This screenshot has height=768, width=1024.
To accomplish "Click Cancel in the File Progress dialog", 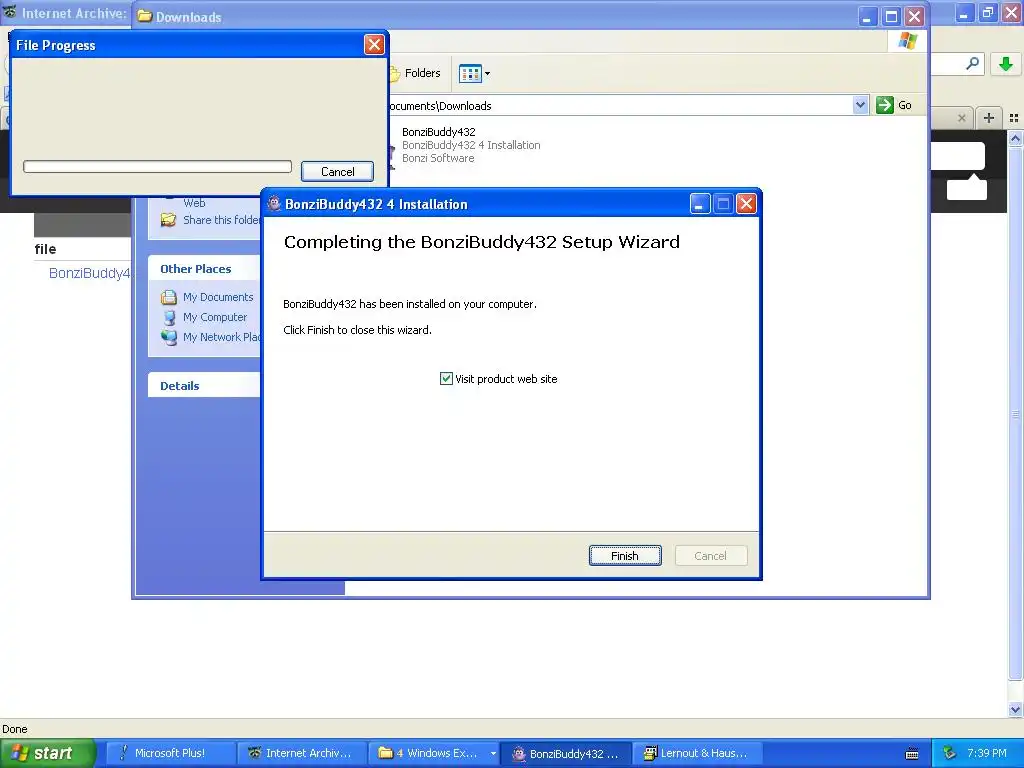I will click(x=338, y=172).
